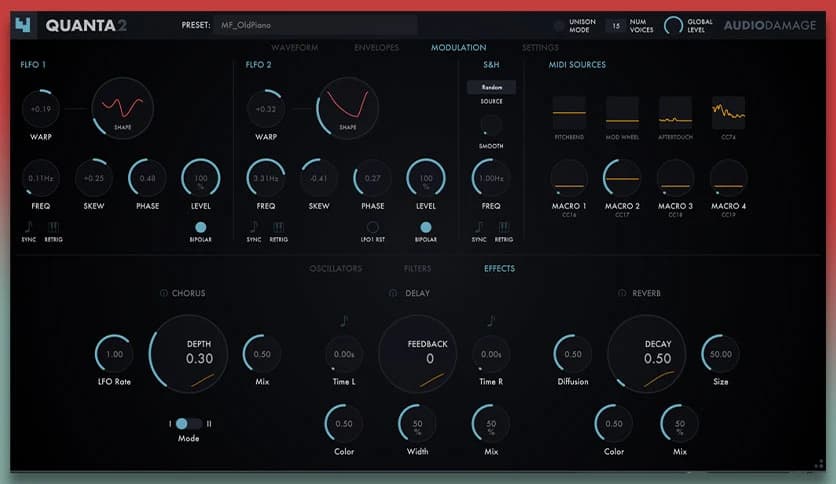Click the Reverb Decay large knob

pyautogui.click(x=646, y=354)
